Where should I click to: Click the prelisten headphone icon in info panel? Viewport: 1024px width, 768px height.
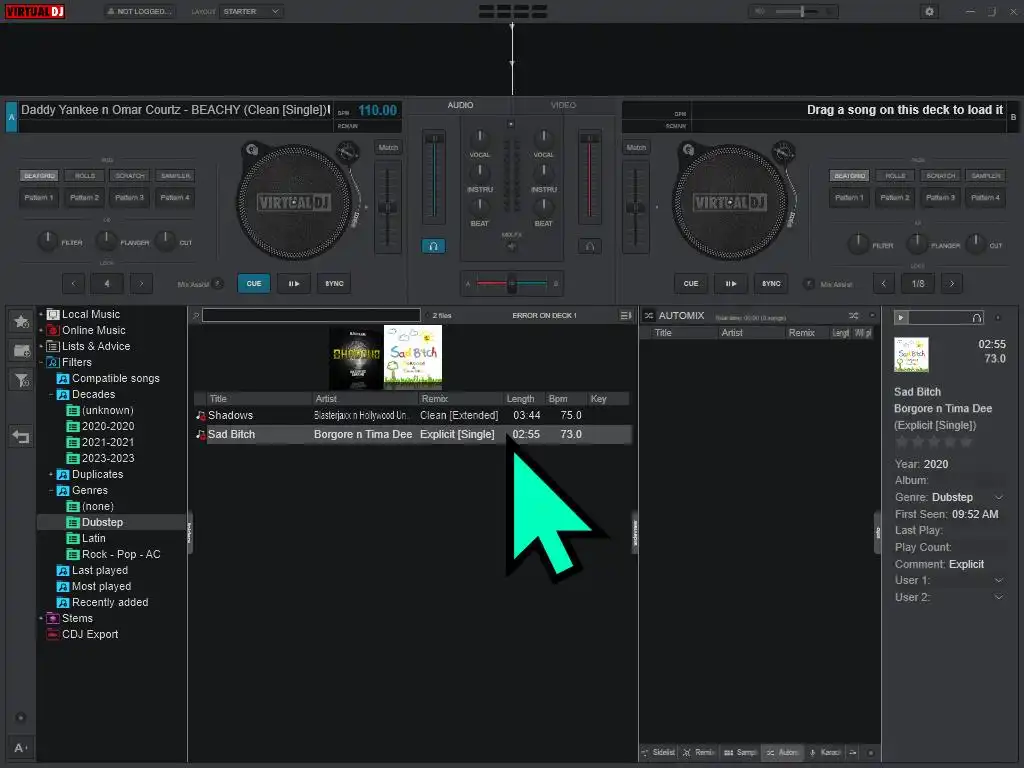(x=976, y=318)
